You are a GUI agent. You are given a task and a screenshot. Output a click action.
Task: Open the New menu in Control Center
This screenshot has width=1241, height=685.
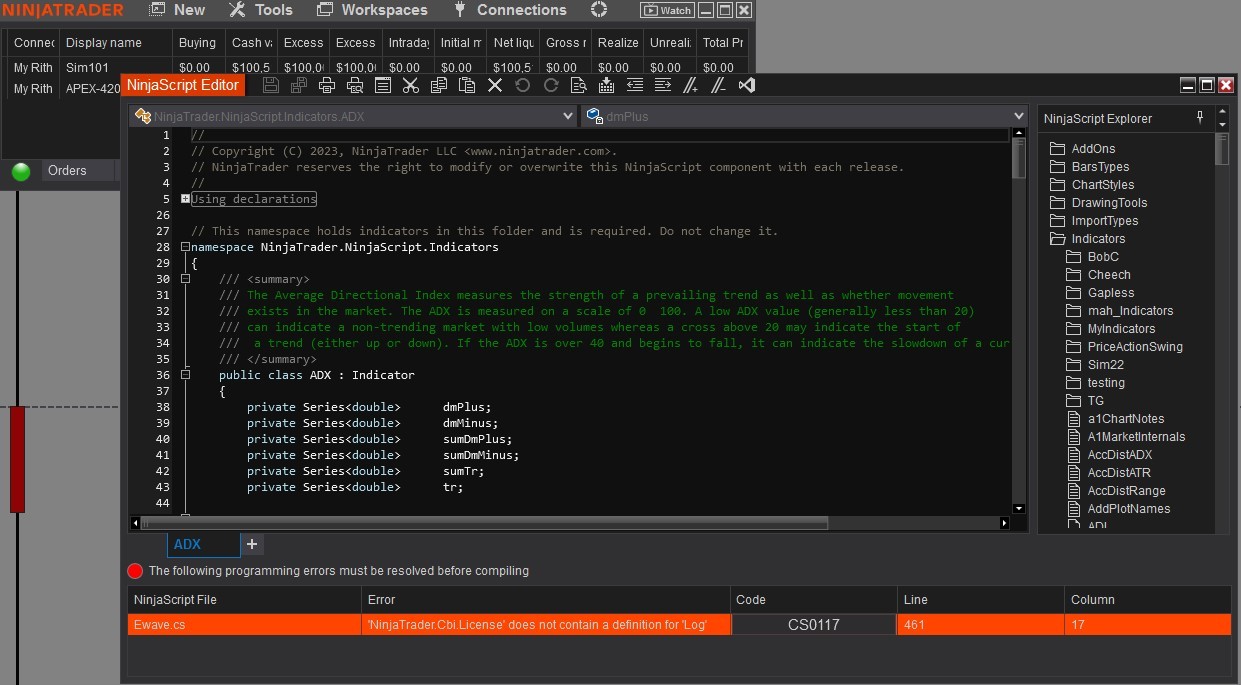tap(177, 10)
